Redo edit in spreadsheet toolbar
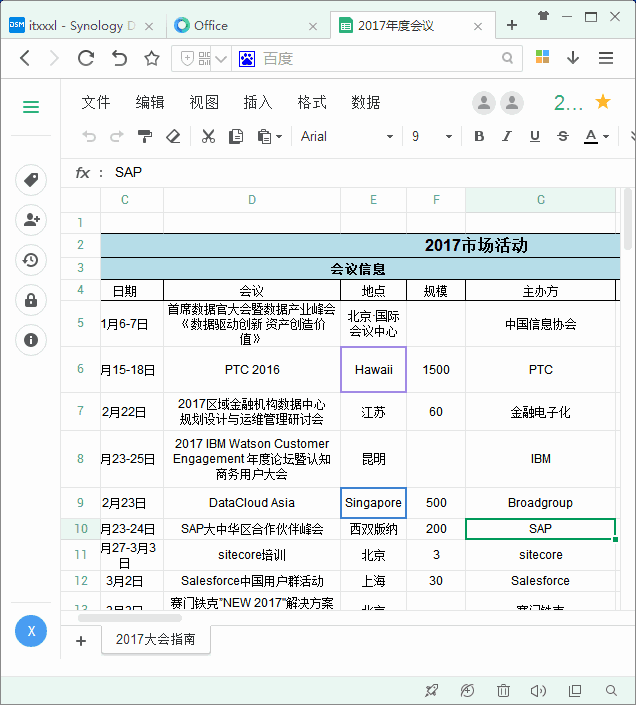The image size is (636, 705). tap(117, 136)
